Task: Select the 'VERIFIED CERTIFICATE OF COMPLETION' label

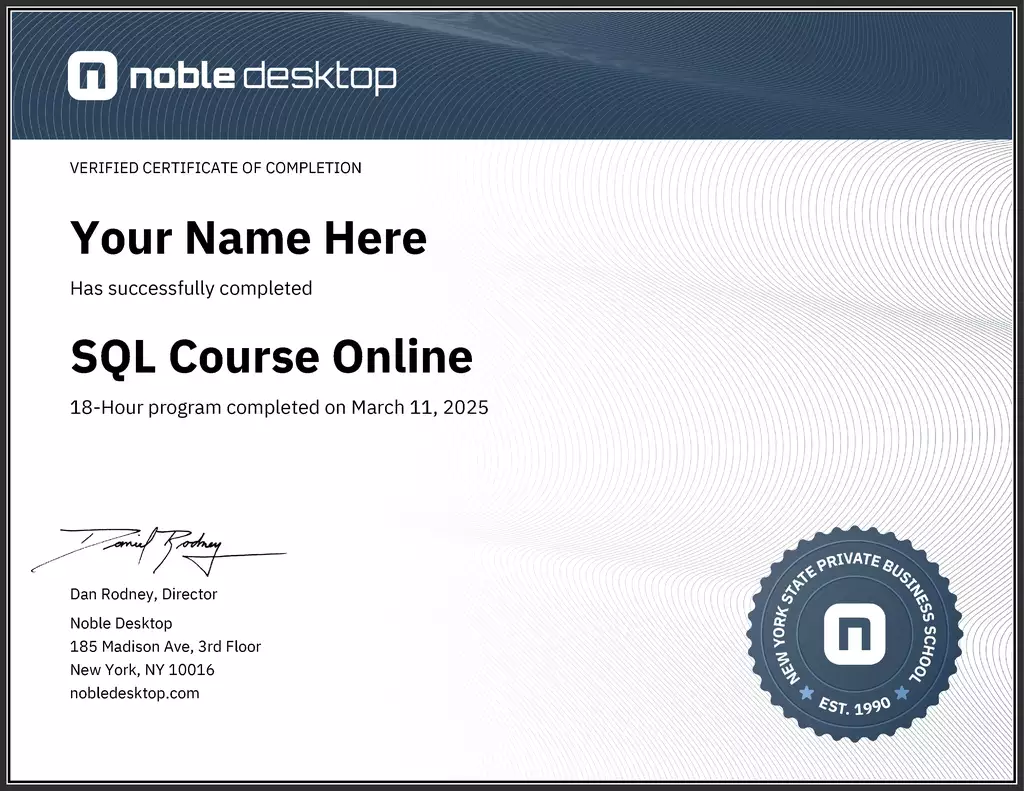Action: tap(215, 168)
